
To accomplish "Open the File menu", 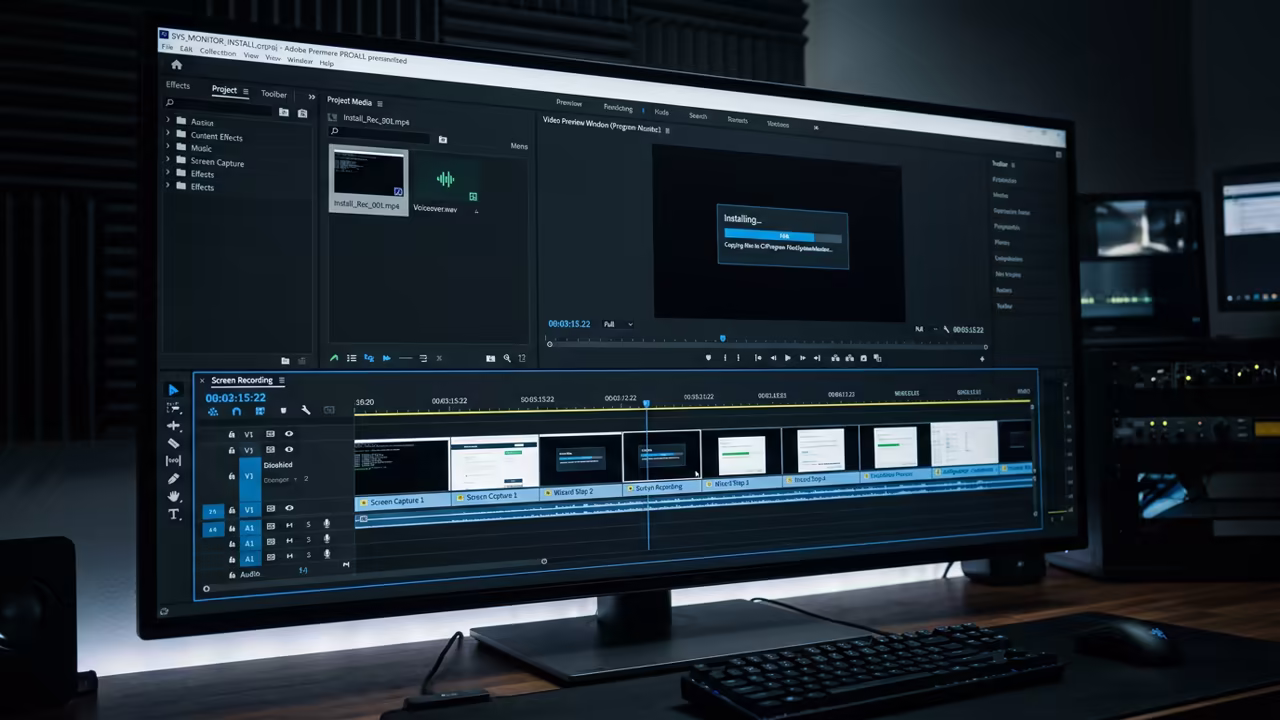I will pos(167,47).
